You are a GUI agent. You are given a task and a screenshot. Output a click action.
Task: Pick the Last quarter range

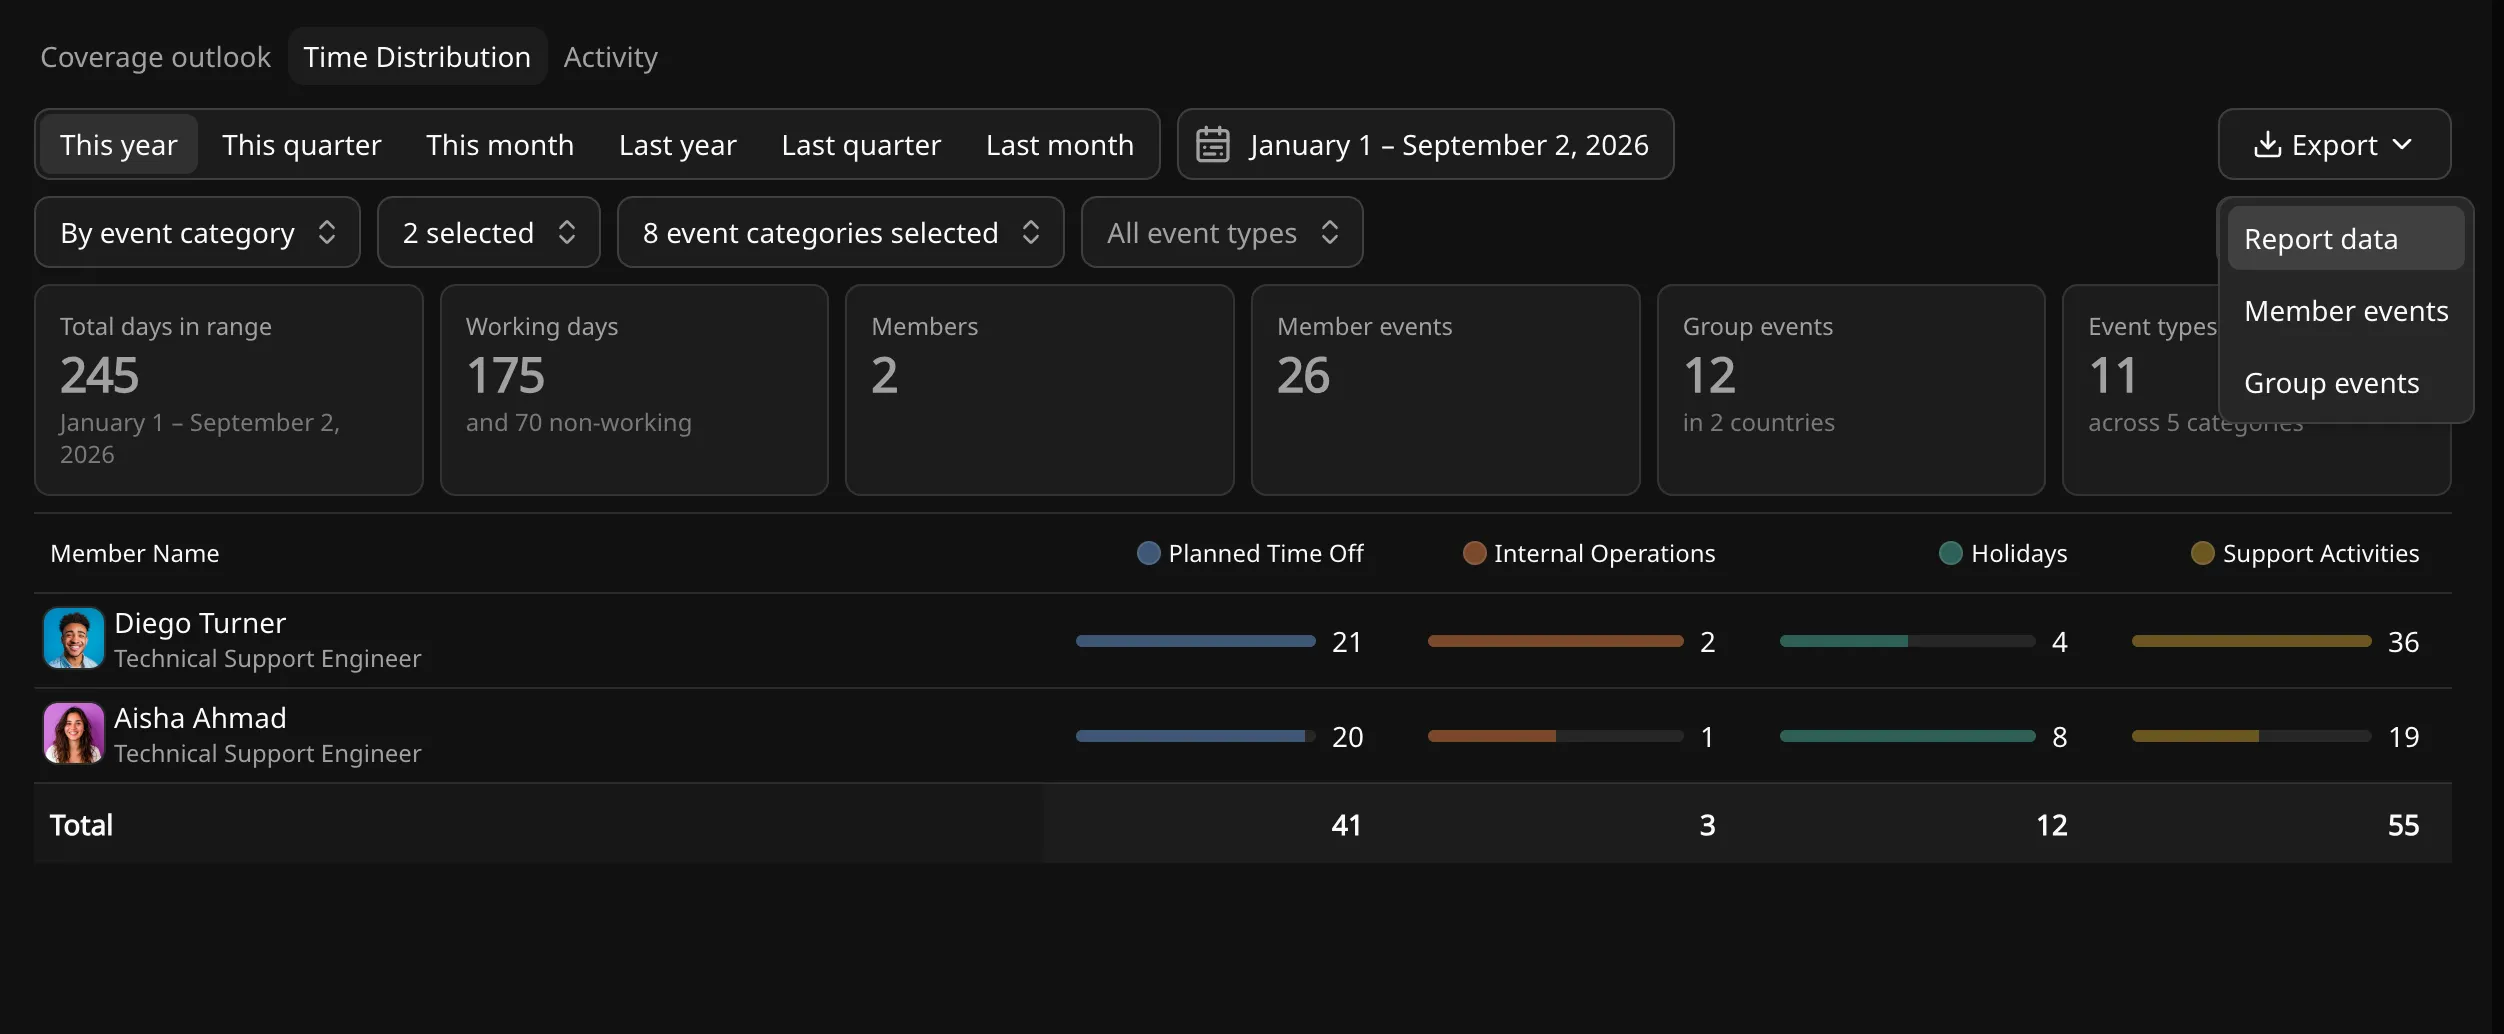click(x=861, y=145)
